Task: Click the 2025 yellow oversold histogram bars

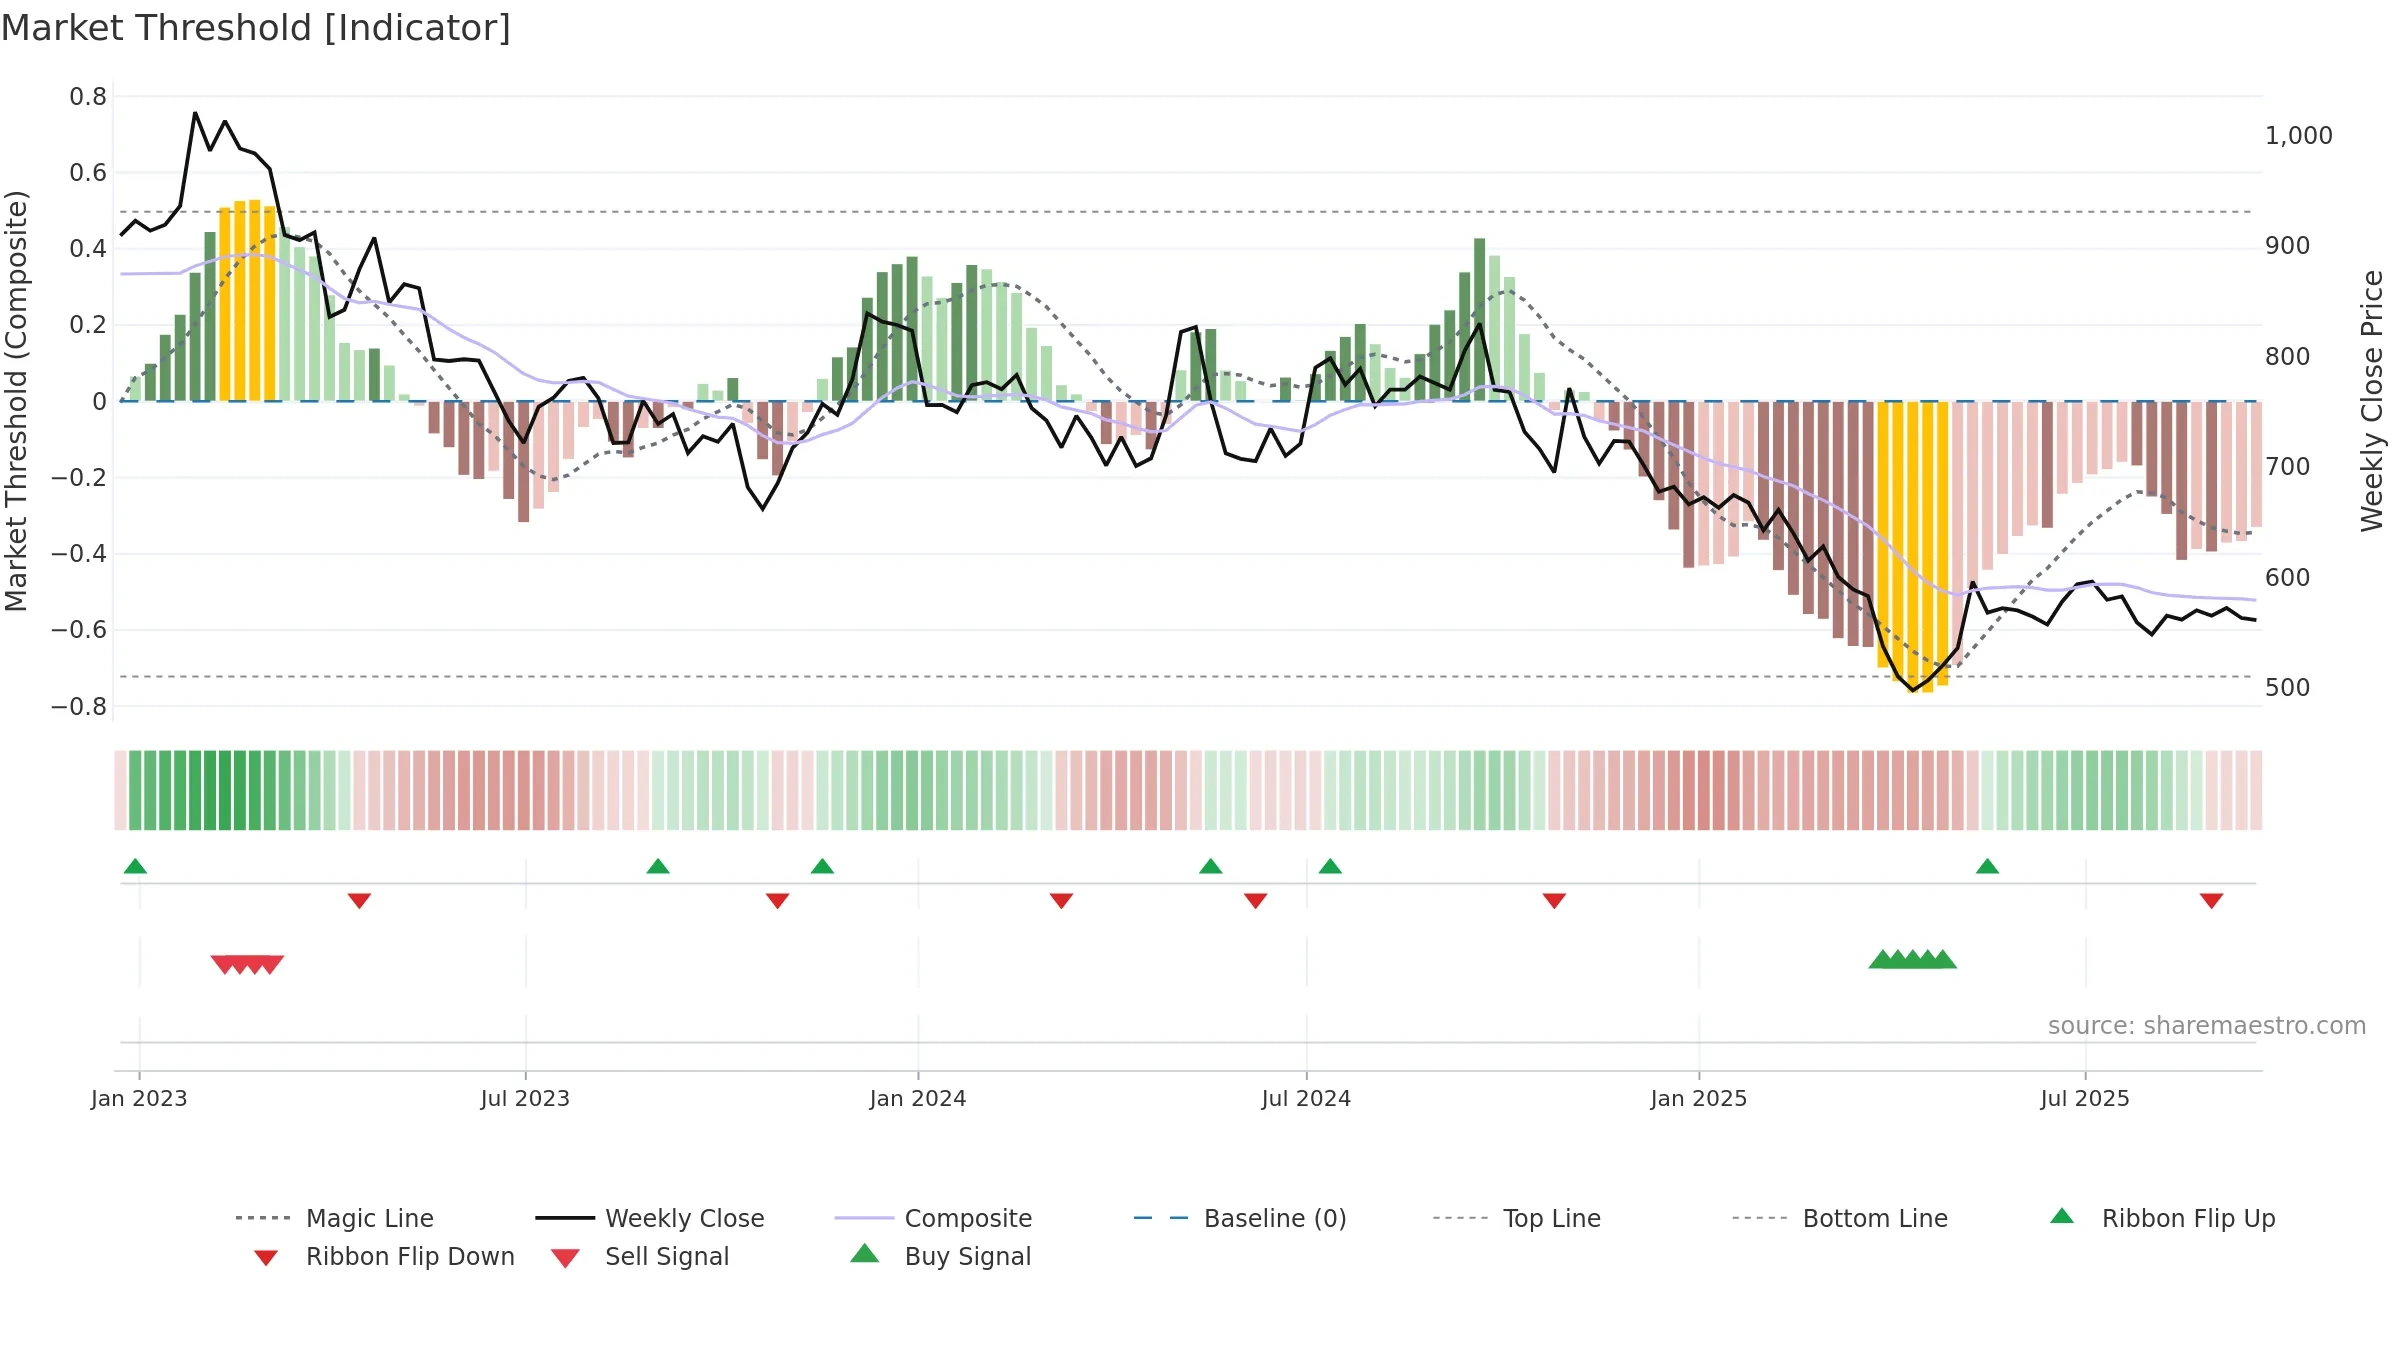Action: (1913, 545)
